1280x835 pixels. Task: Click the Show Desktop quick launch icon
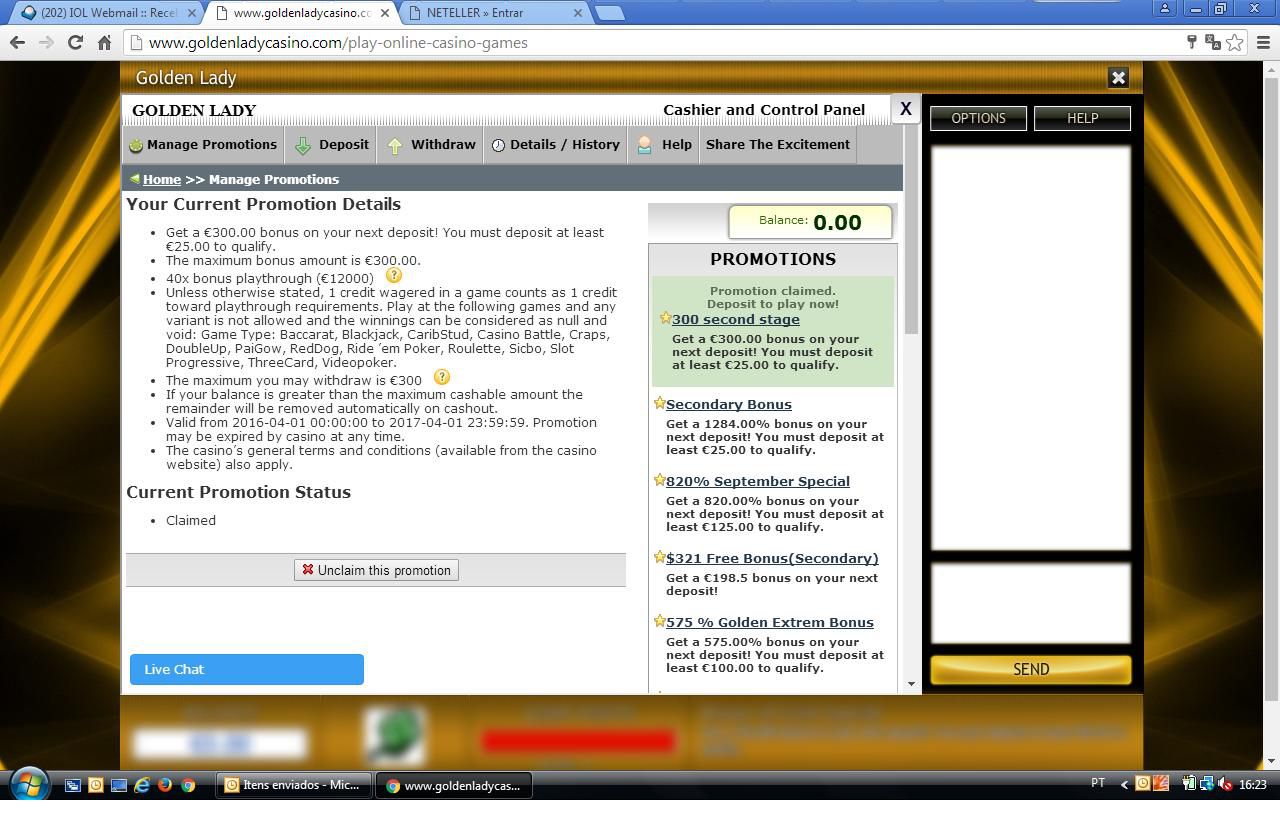pyautogui.click(x=119, y=785)
